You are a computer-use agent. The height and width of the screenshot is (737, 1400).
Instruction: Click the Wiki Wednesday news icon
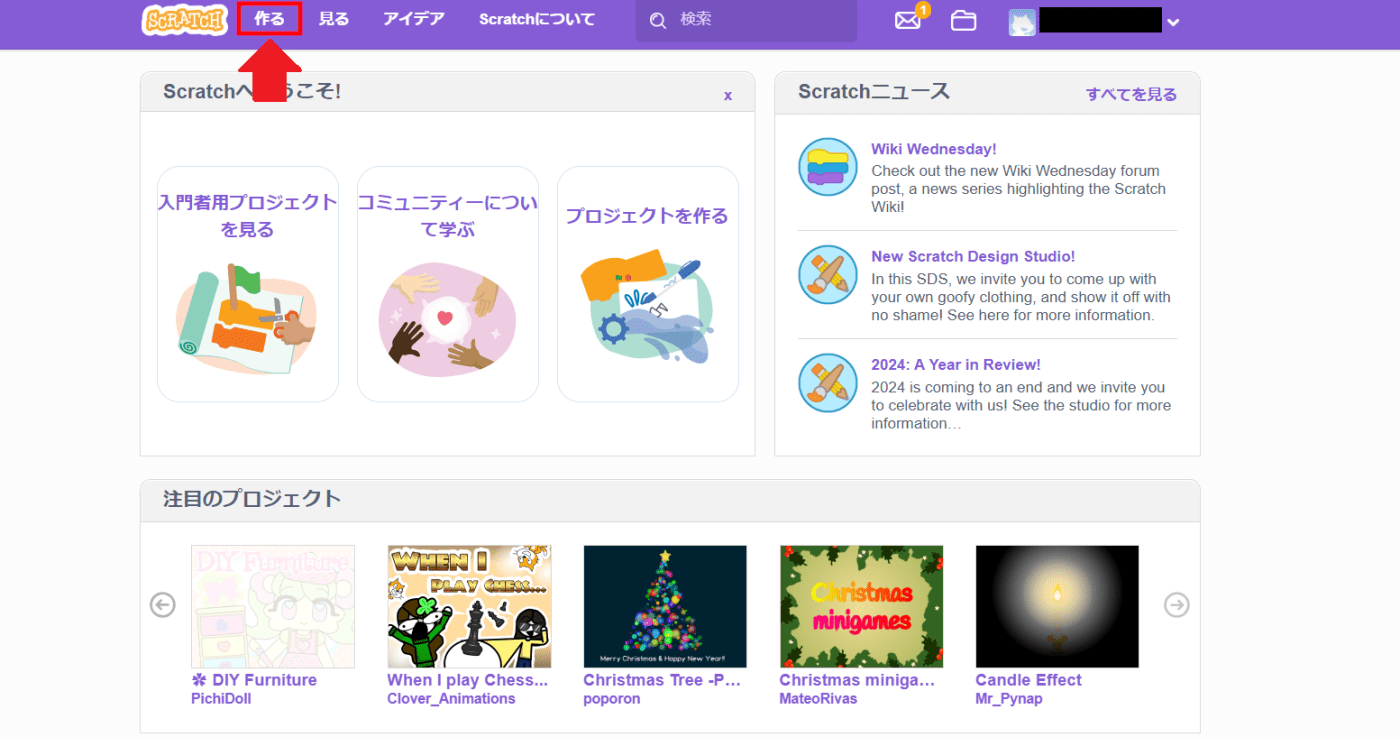pyautogui.click(x=828, y=167)
